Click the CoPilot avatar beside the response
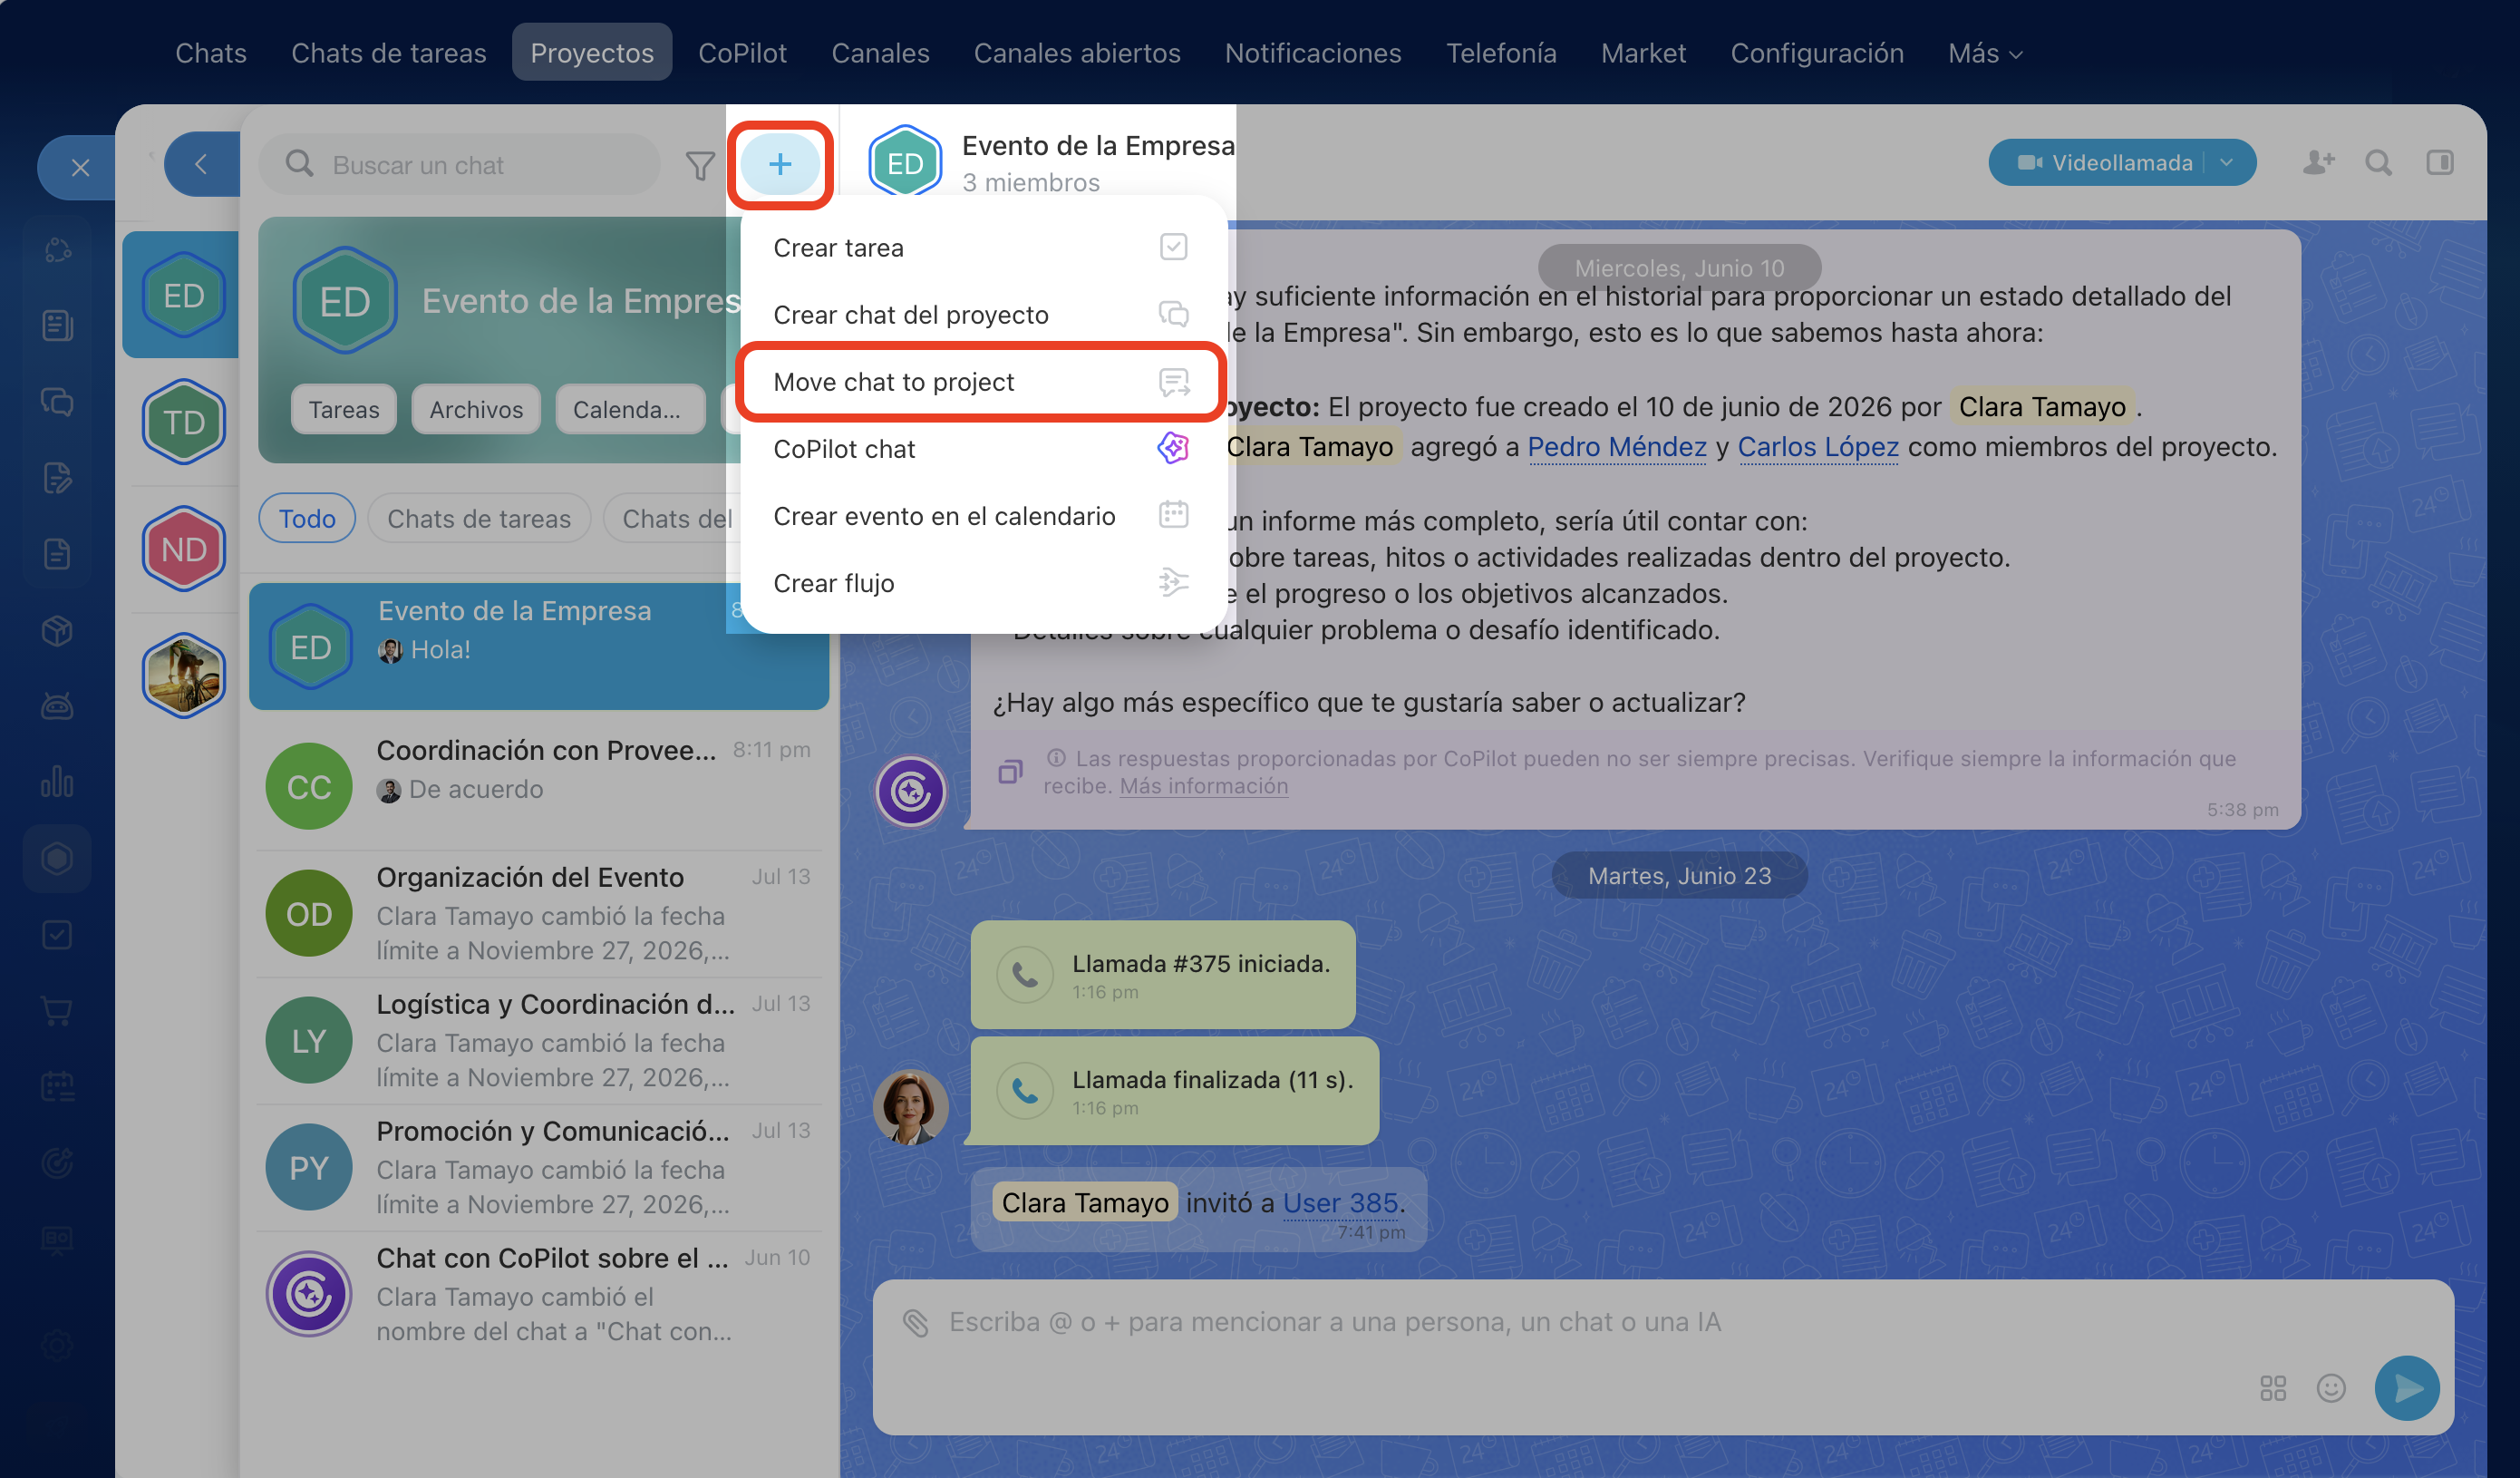 click(910, 791)
